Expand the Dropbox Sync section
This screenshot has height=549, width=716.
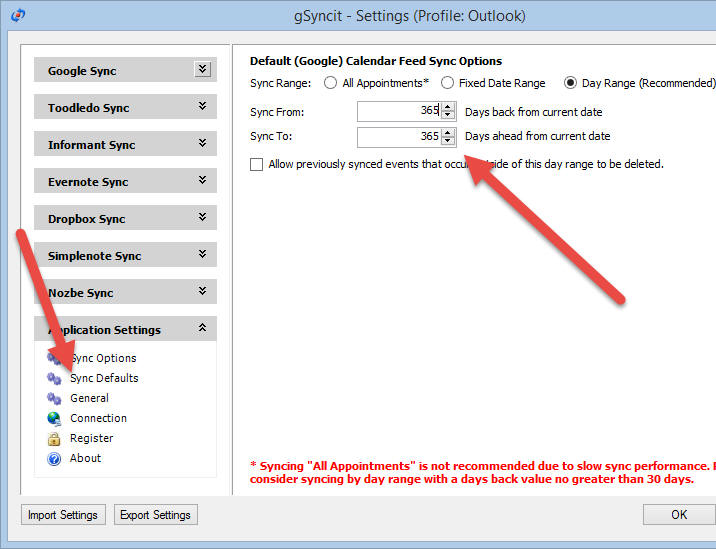[x=202, y=217]
